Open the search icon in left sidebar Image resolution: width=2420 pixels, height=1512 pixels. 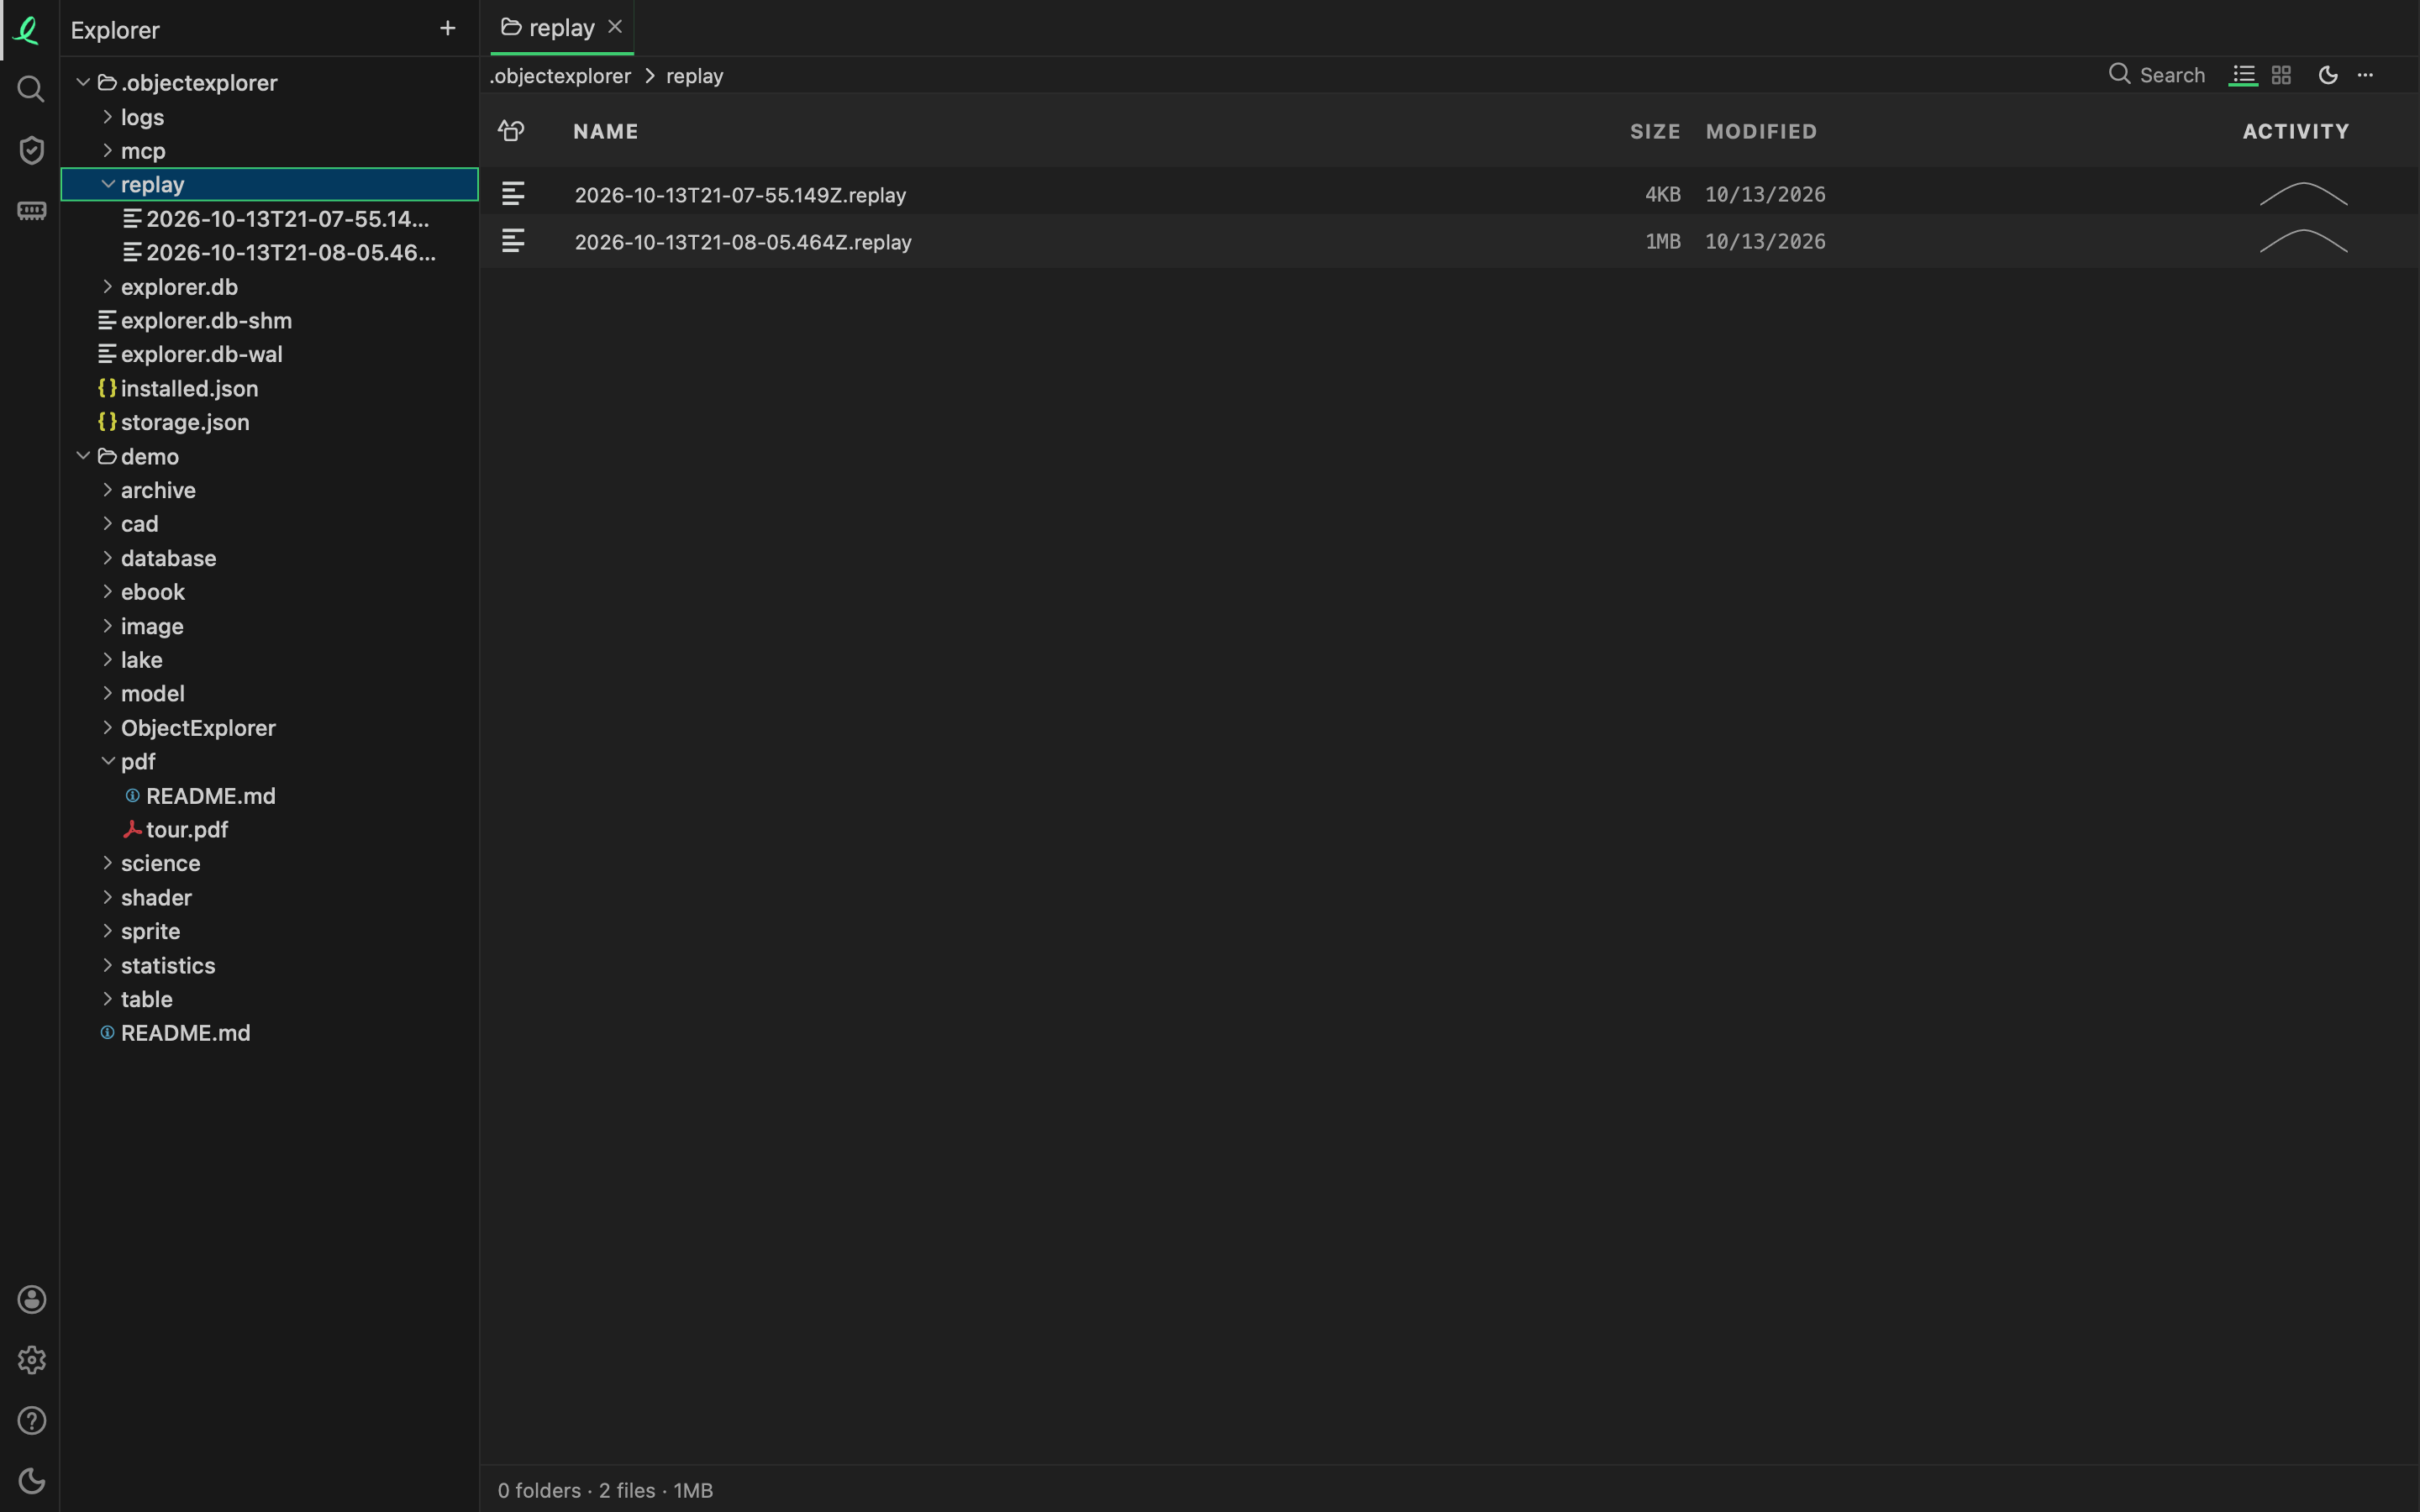coord(31,89)
